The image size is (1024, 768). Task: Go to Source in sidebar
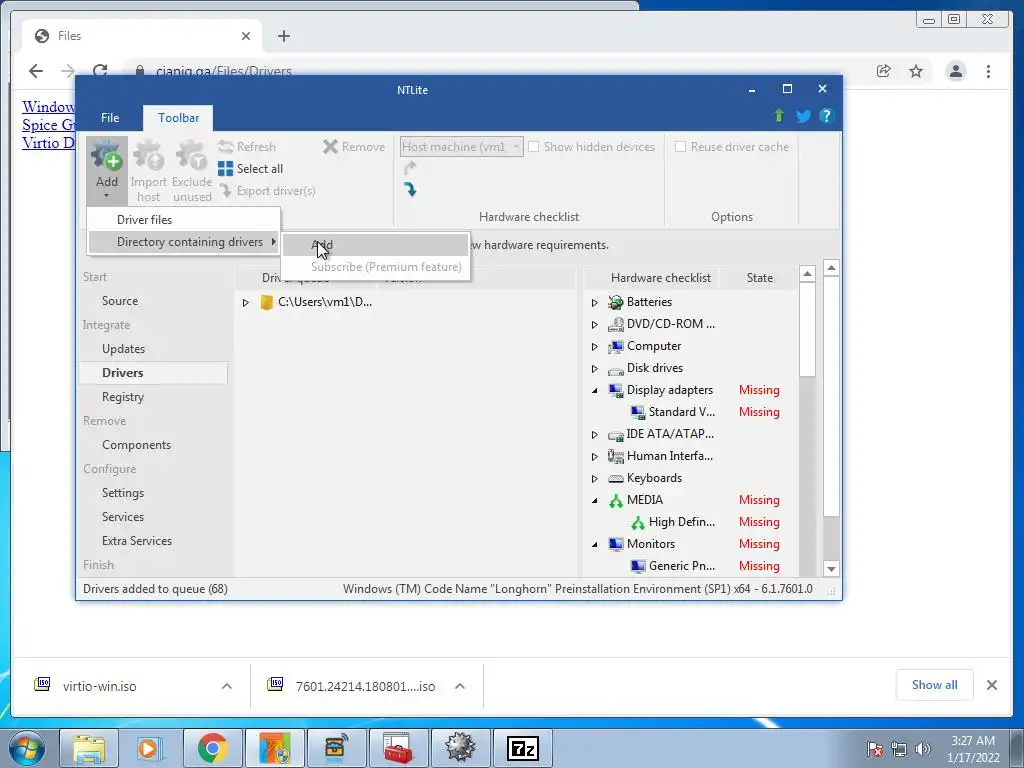tap(120, 301)
